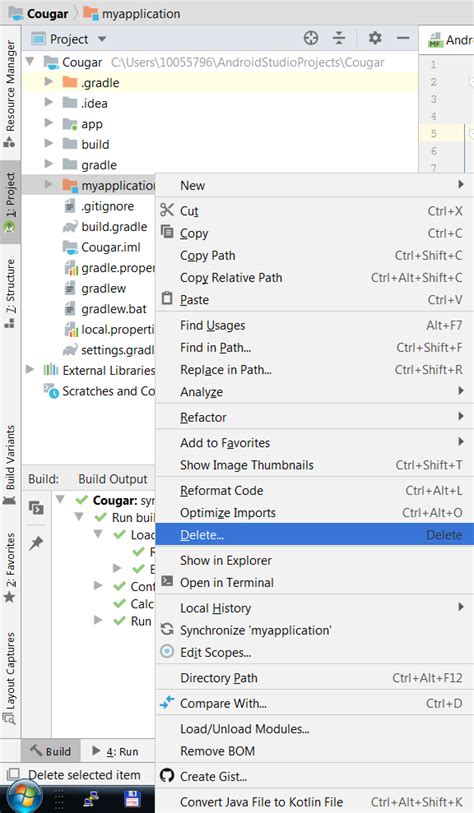
Task: Choose Copy Path
Action: point(315,256)
